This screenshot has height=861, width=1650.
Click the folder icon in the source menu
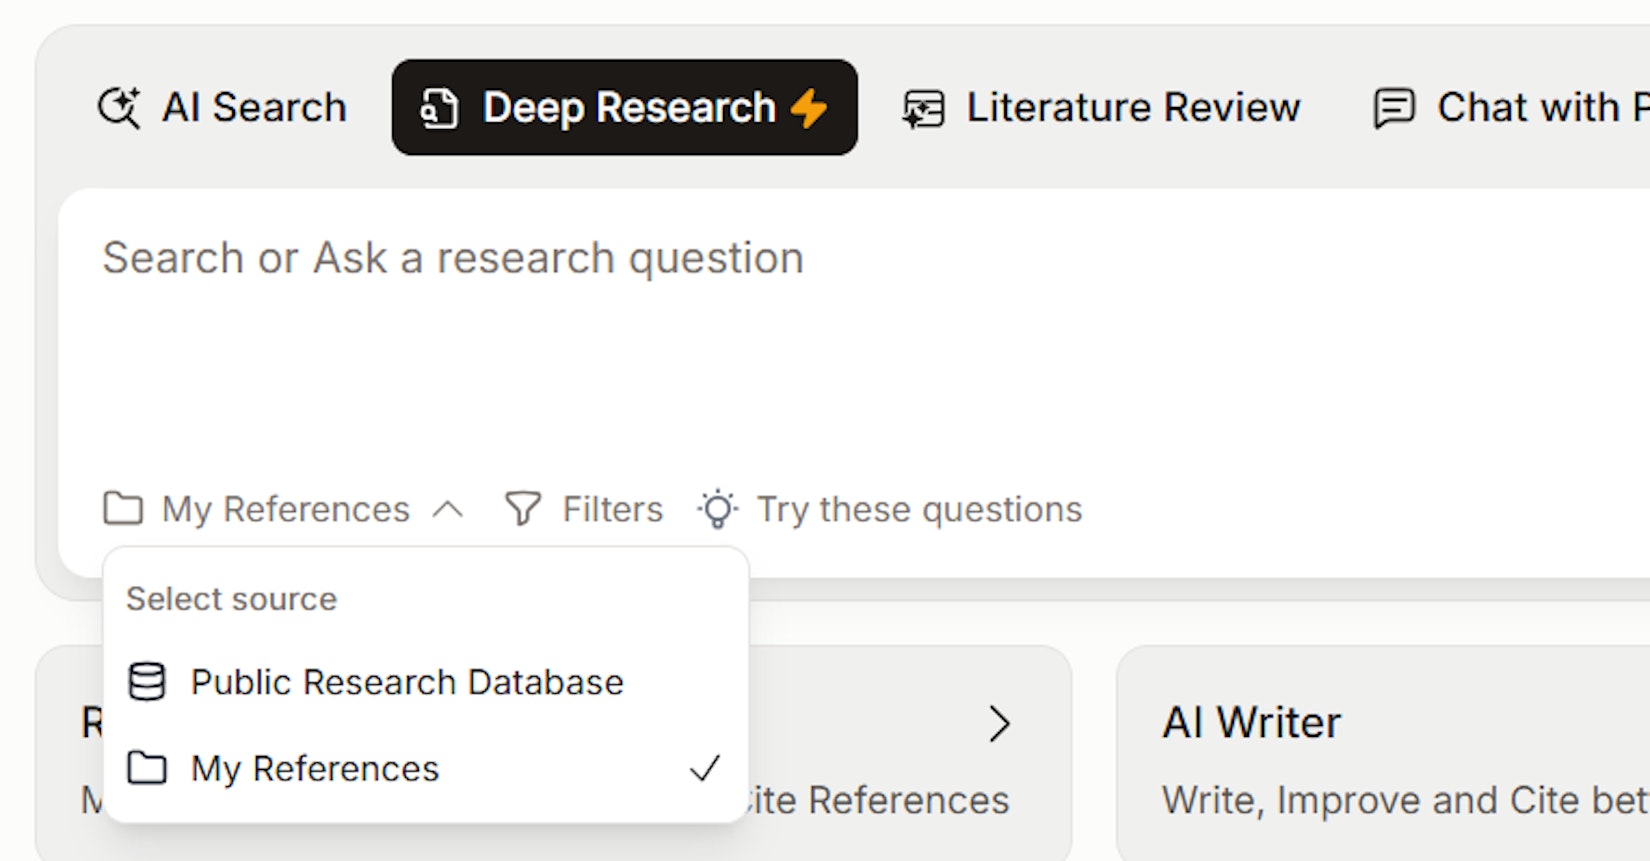coord(147,768)
